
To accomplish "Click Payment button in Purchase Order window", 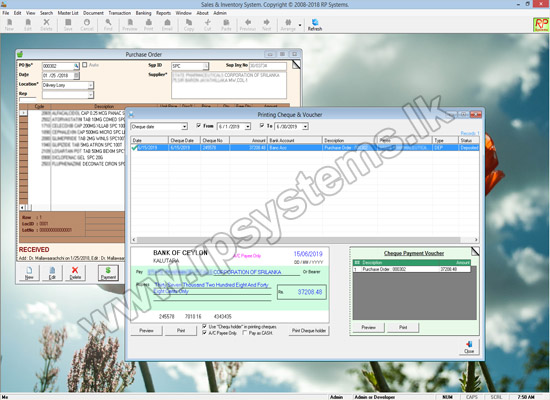I will pos(108,273).
